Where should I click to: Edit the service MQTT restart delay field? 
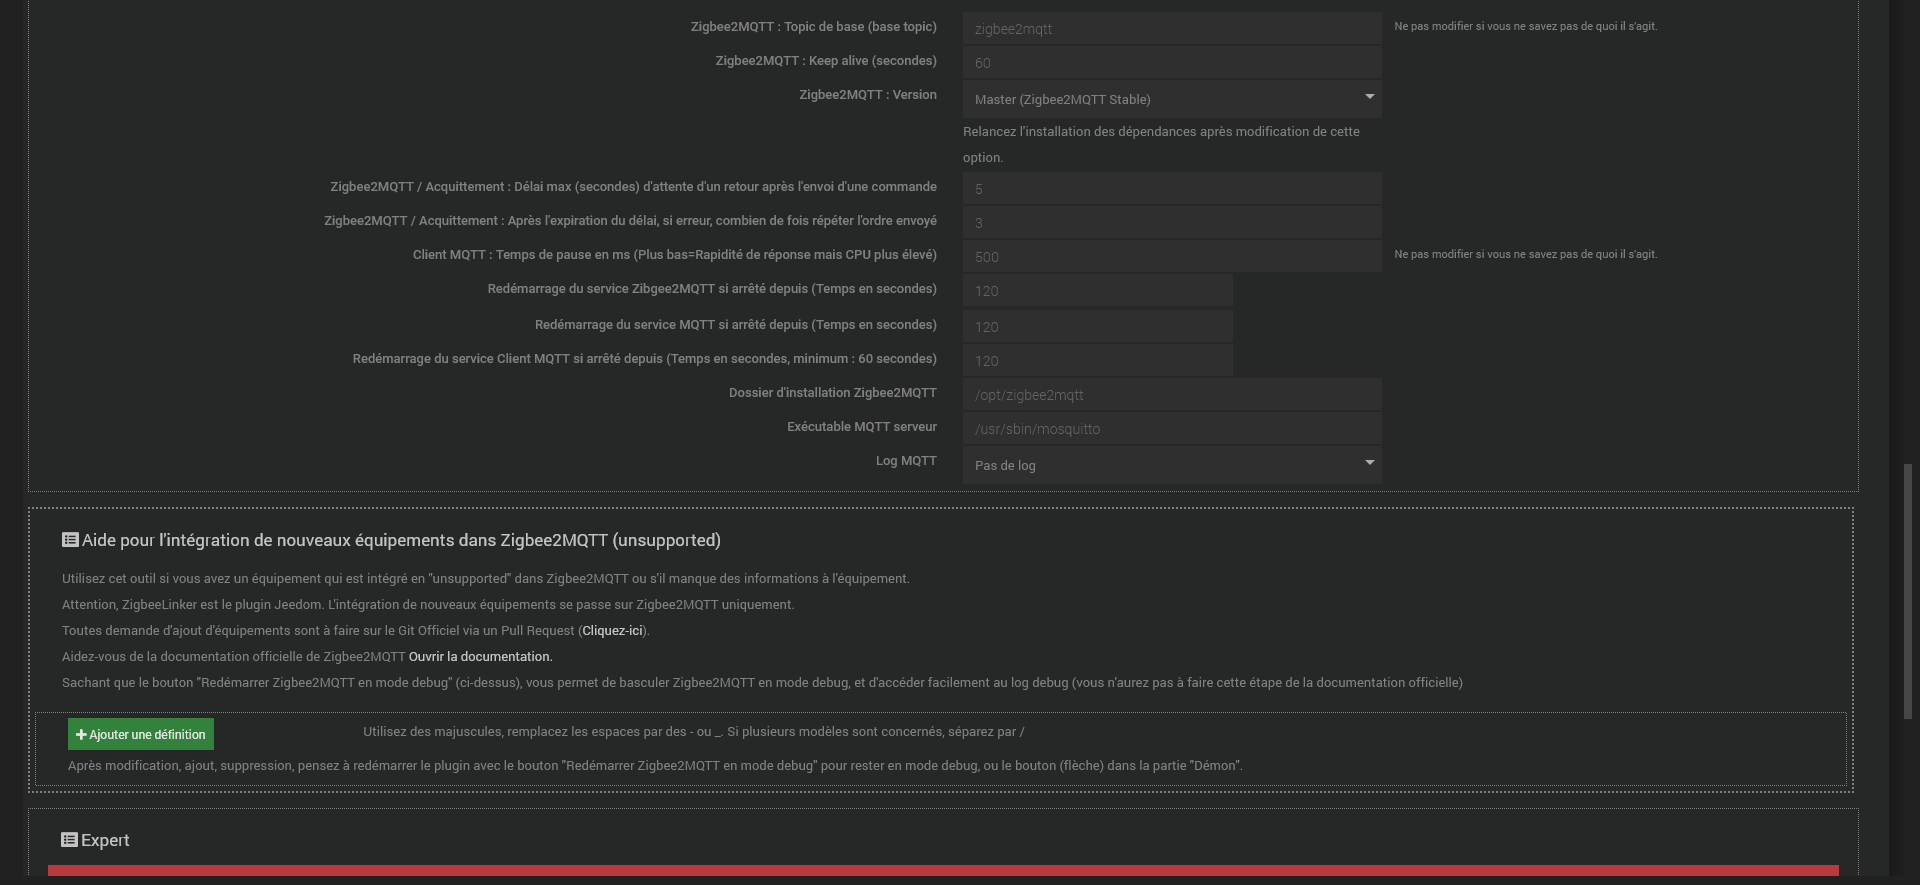pyautogui.click(x=1098, y=327)
